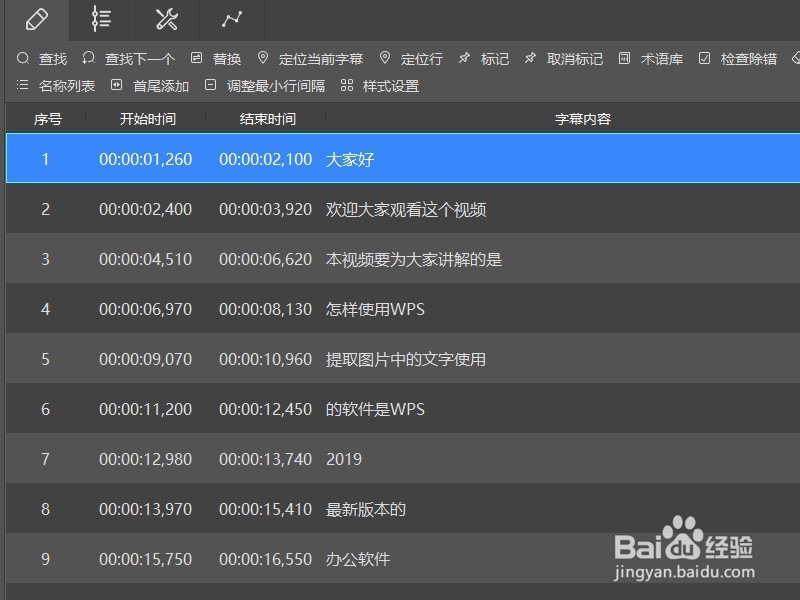Viewport: 800px width, 600px height.
Task: Switch to the wrench tools tab
Action: click(x=166, y=19)
